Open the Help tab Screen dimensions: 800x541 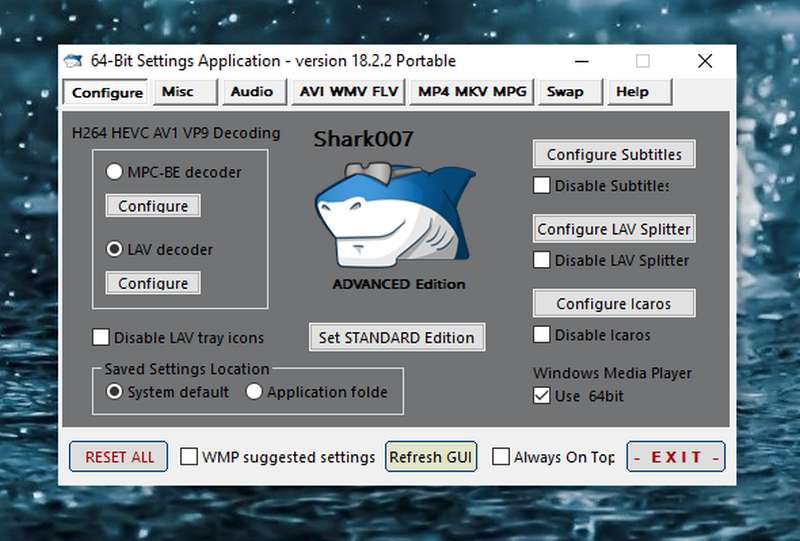coord(640,92)
